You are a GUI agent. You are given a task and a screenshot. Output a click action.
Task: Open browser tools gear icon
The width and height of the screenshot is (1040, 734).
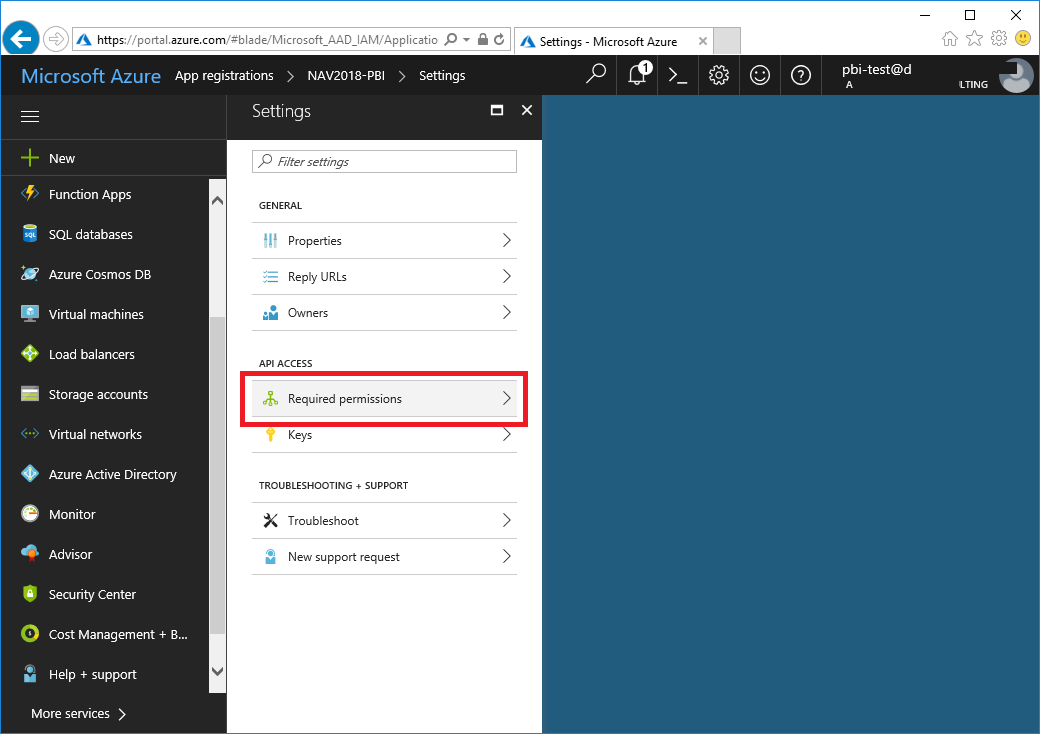999,38
